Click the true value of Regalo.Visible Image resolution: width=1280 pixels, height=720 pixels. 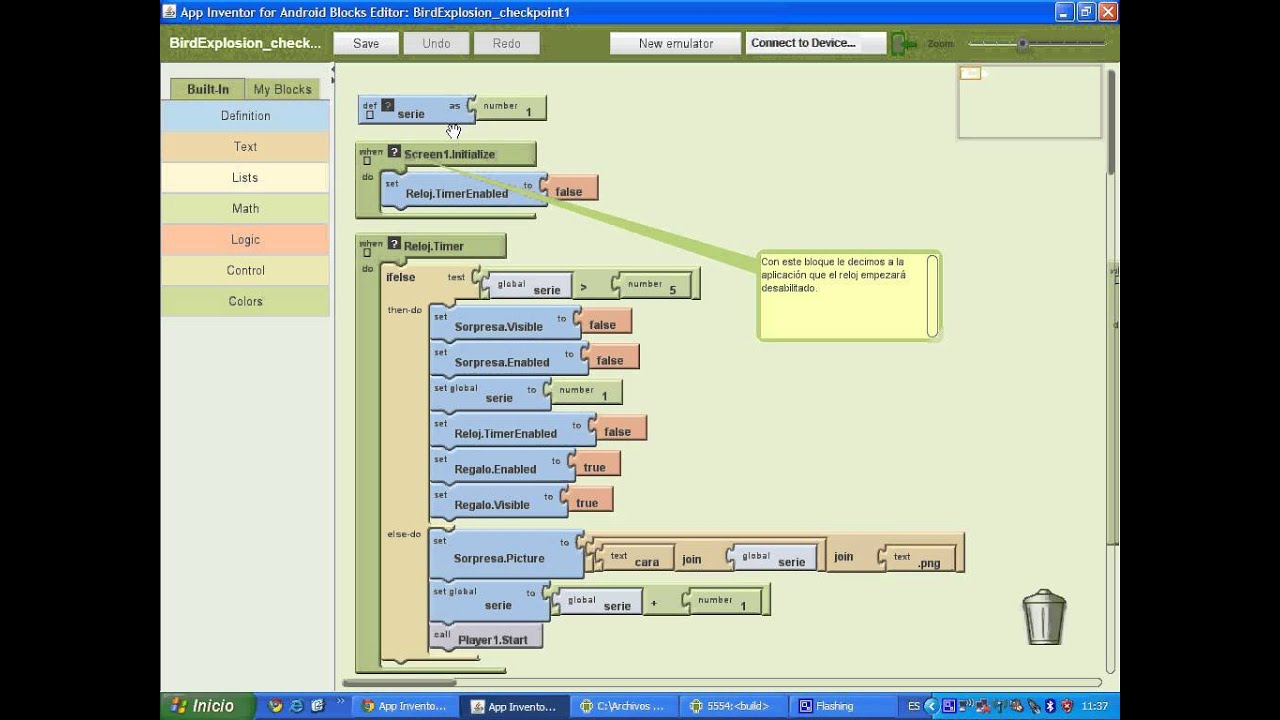[587, 502]
